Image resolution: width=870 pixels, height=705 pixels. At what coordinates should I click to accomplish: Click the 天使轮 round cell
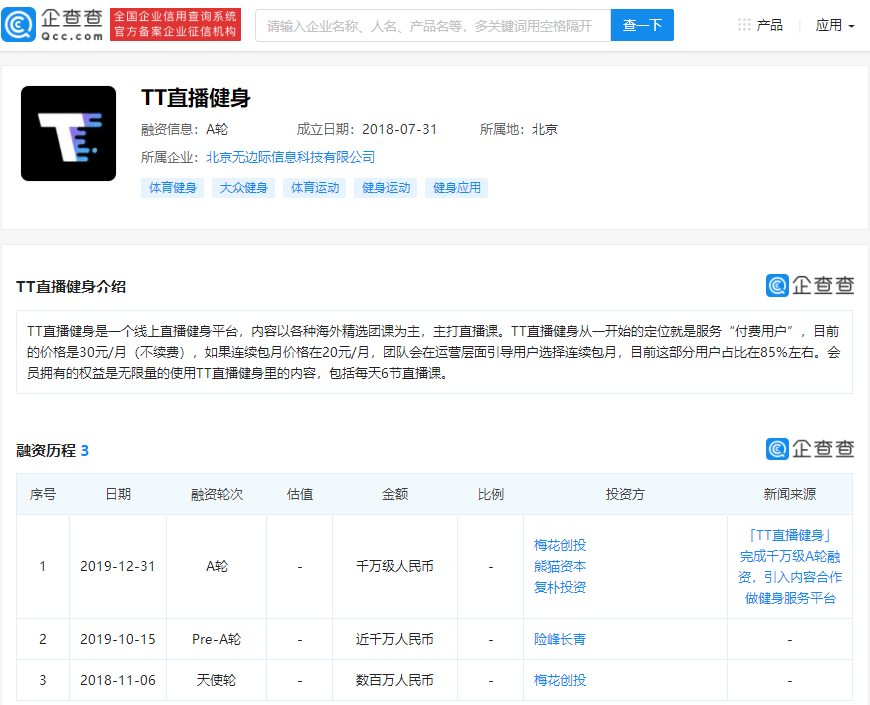(x=216, y=680)
